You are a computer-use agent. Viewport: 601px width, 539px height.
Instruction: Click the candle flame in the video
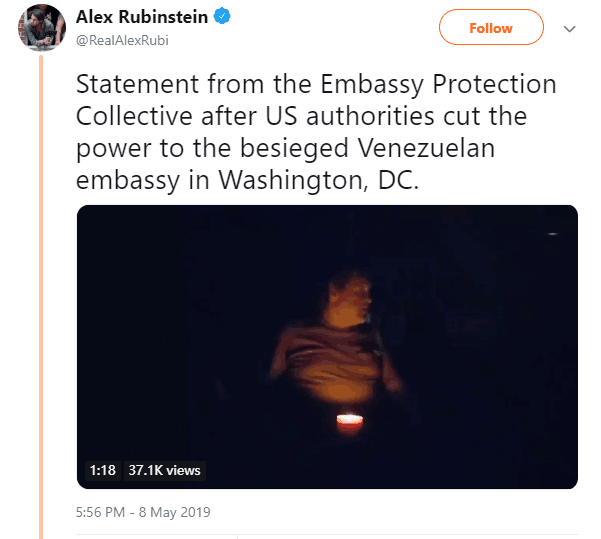click(350, 421)
